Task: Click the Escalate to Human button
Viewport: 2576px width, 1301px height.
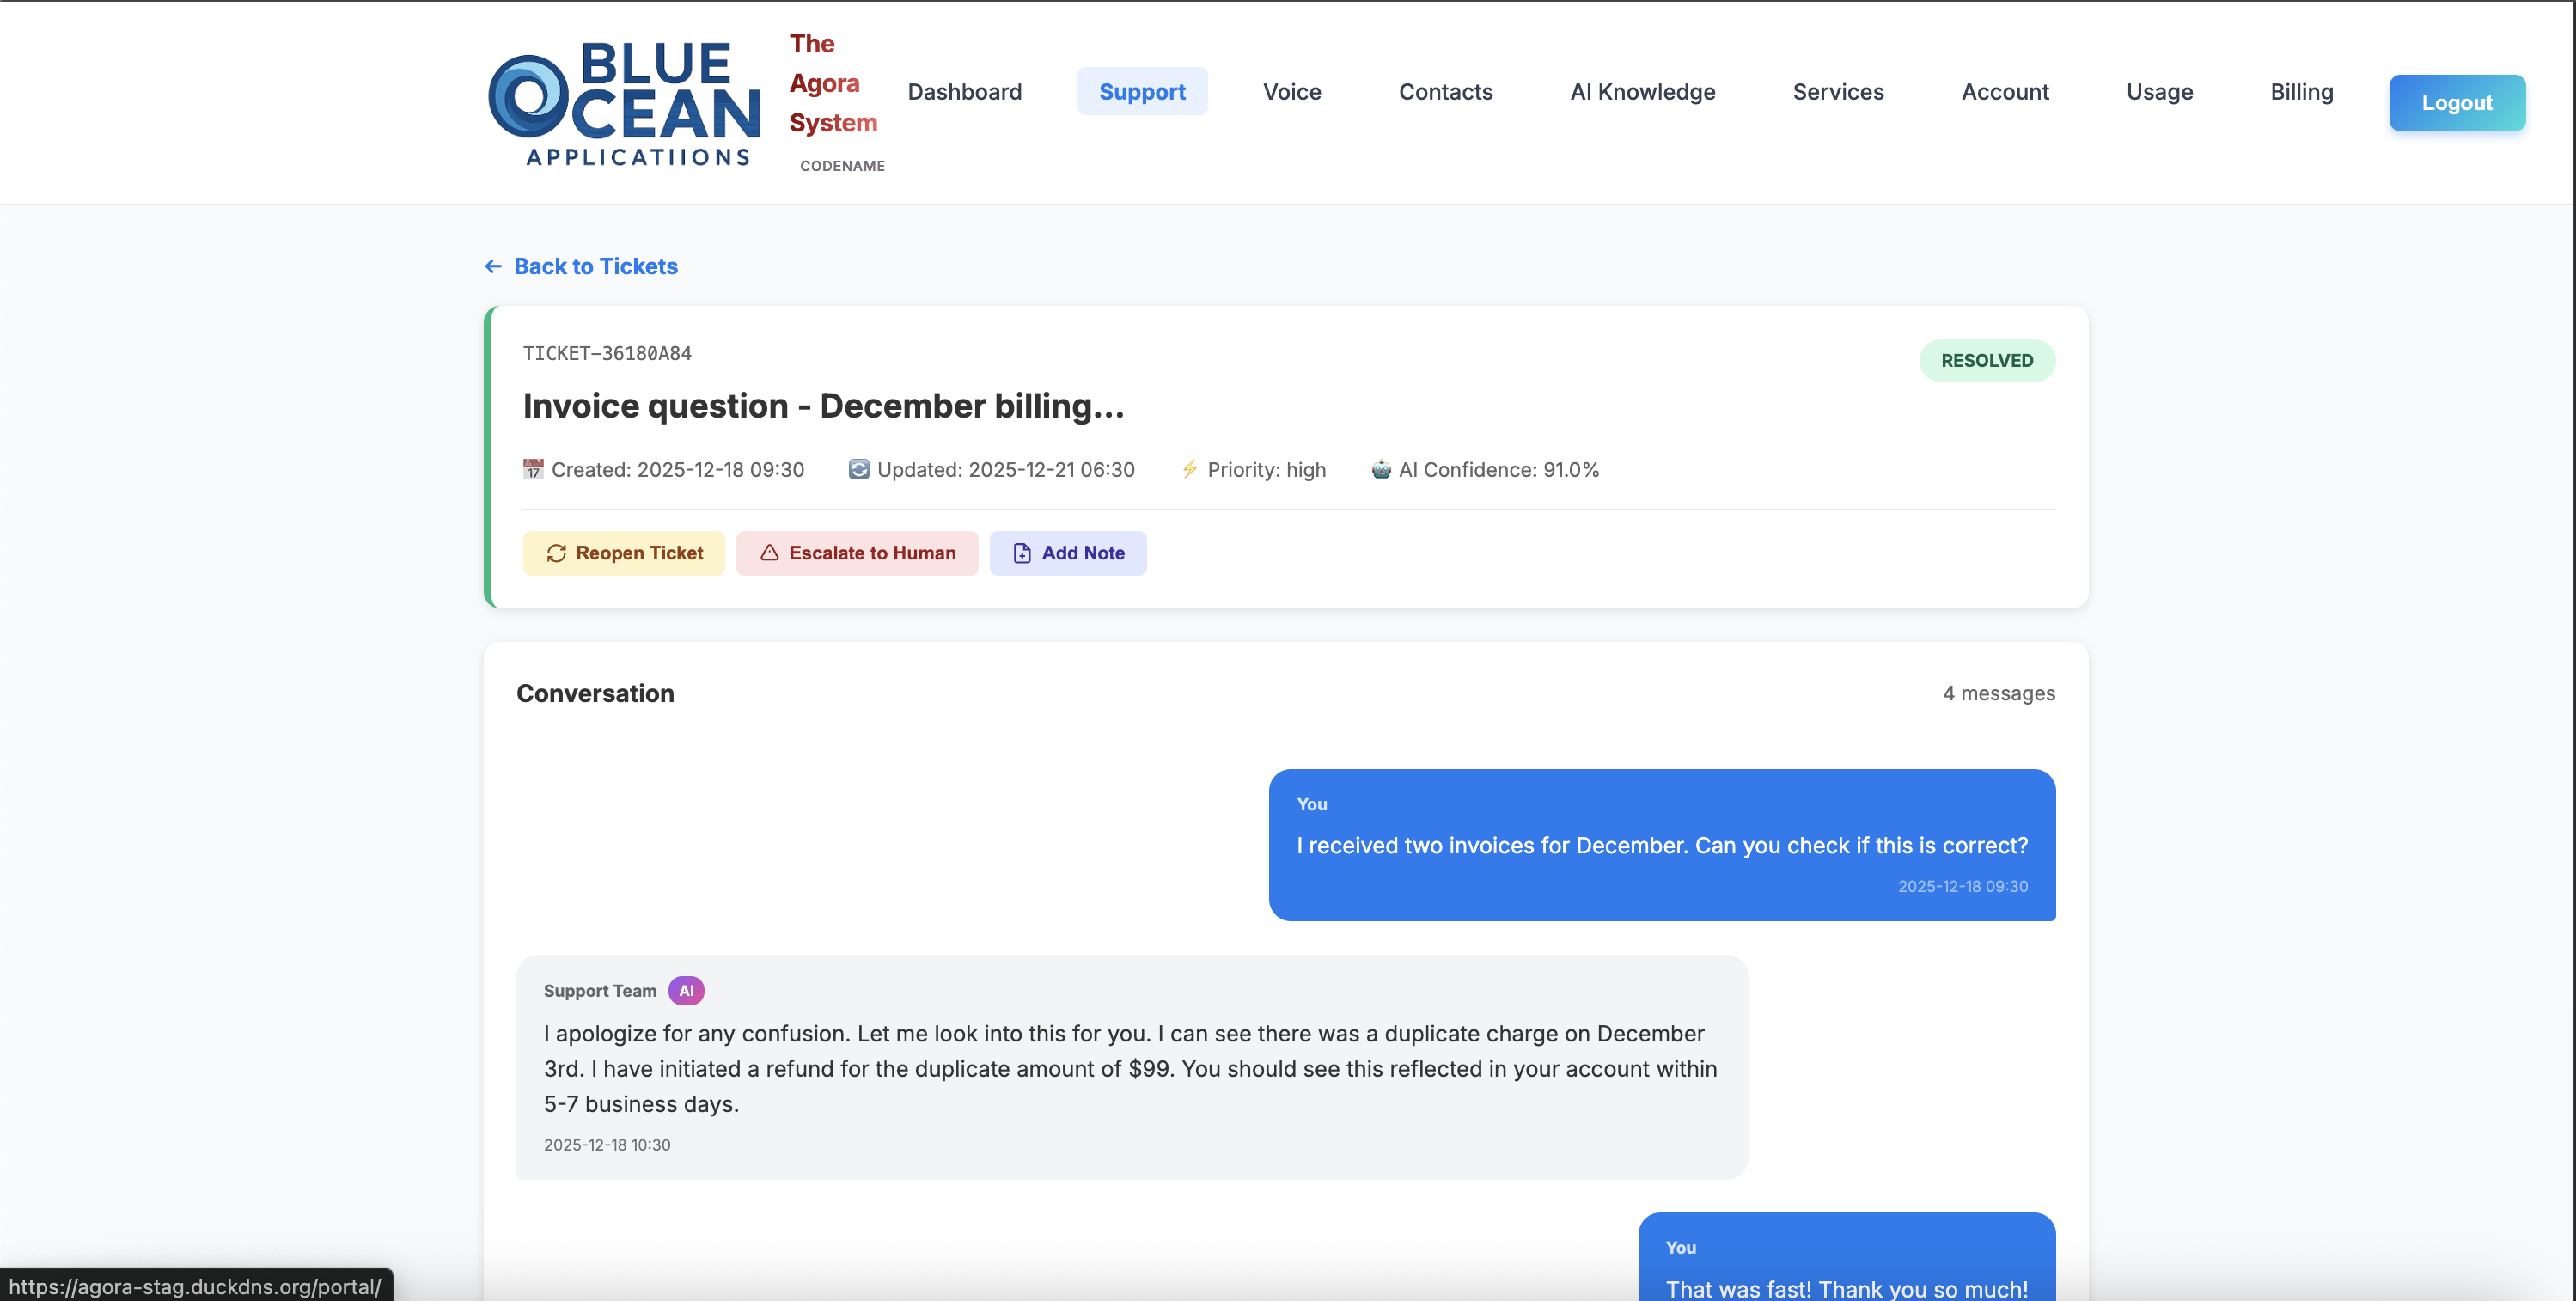Action: point(857,553)
